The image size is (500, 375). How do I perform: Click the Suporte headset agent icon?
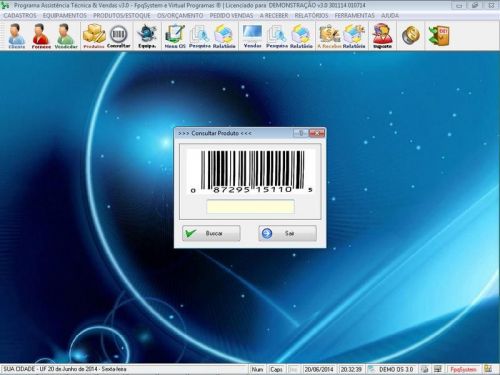(382, 36)
